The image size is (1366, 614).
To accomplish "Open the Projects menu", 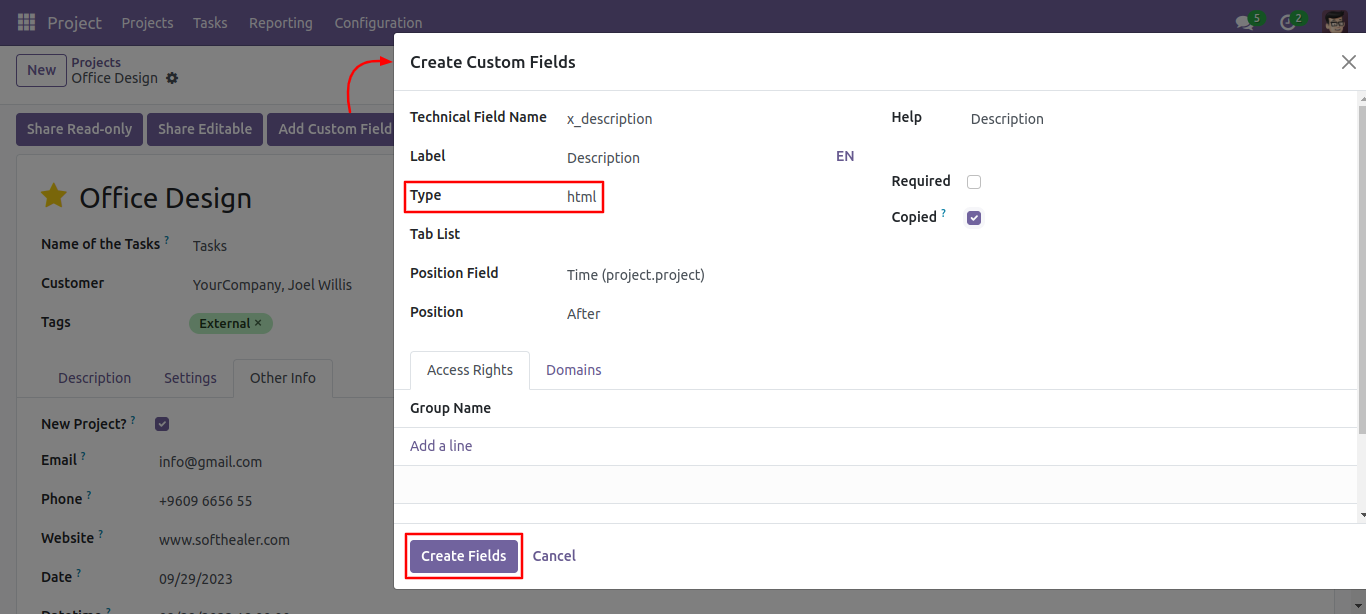I will click(x=147, y=22).
